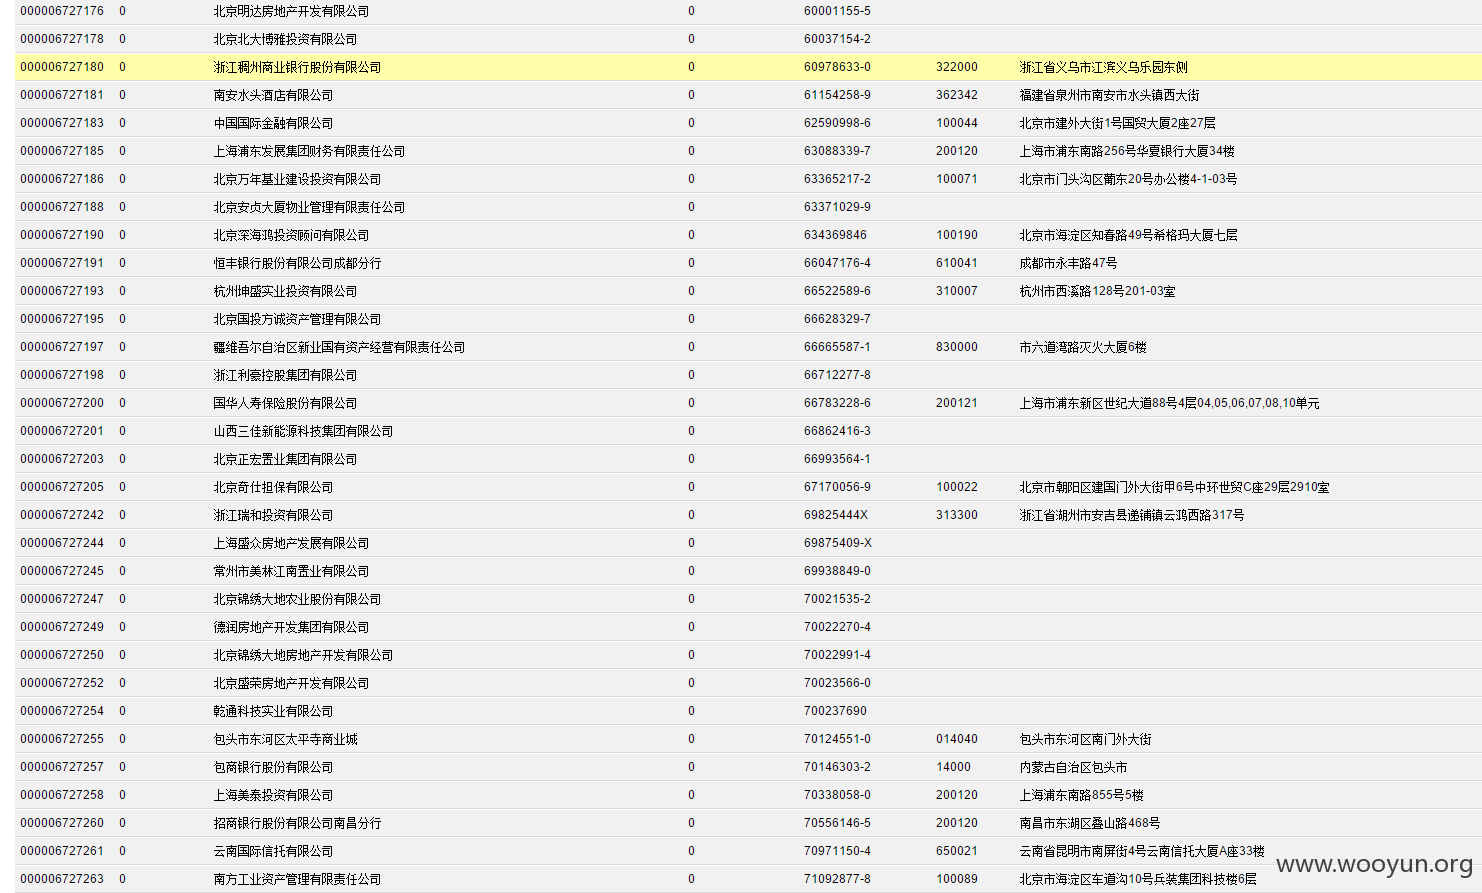The height and width of the screenshot is (893, 1482).
Task: Click postal code 650021
Action: pos(957,851)
